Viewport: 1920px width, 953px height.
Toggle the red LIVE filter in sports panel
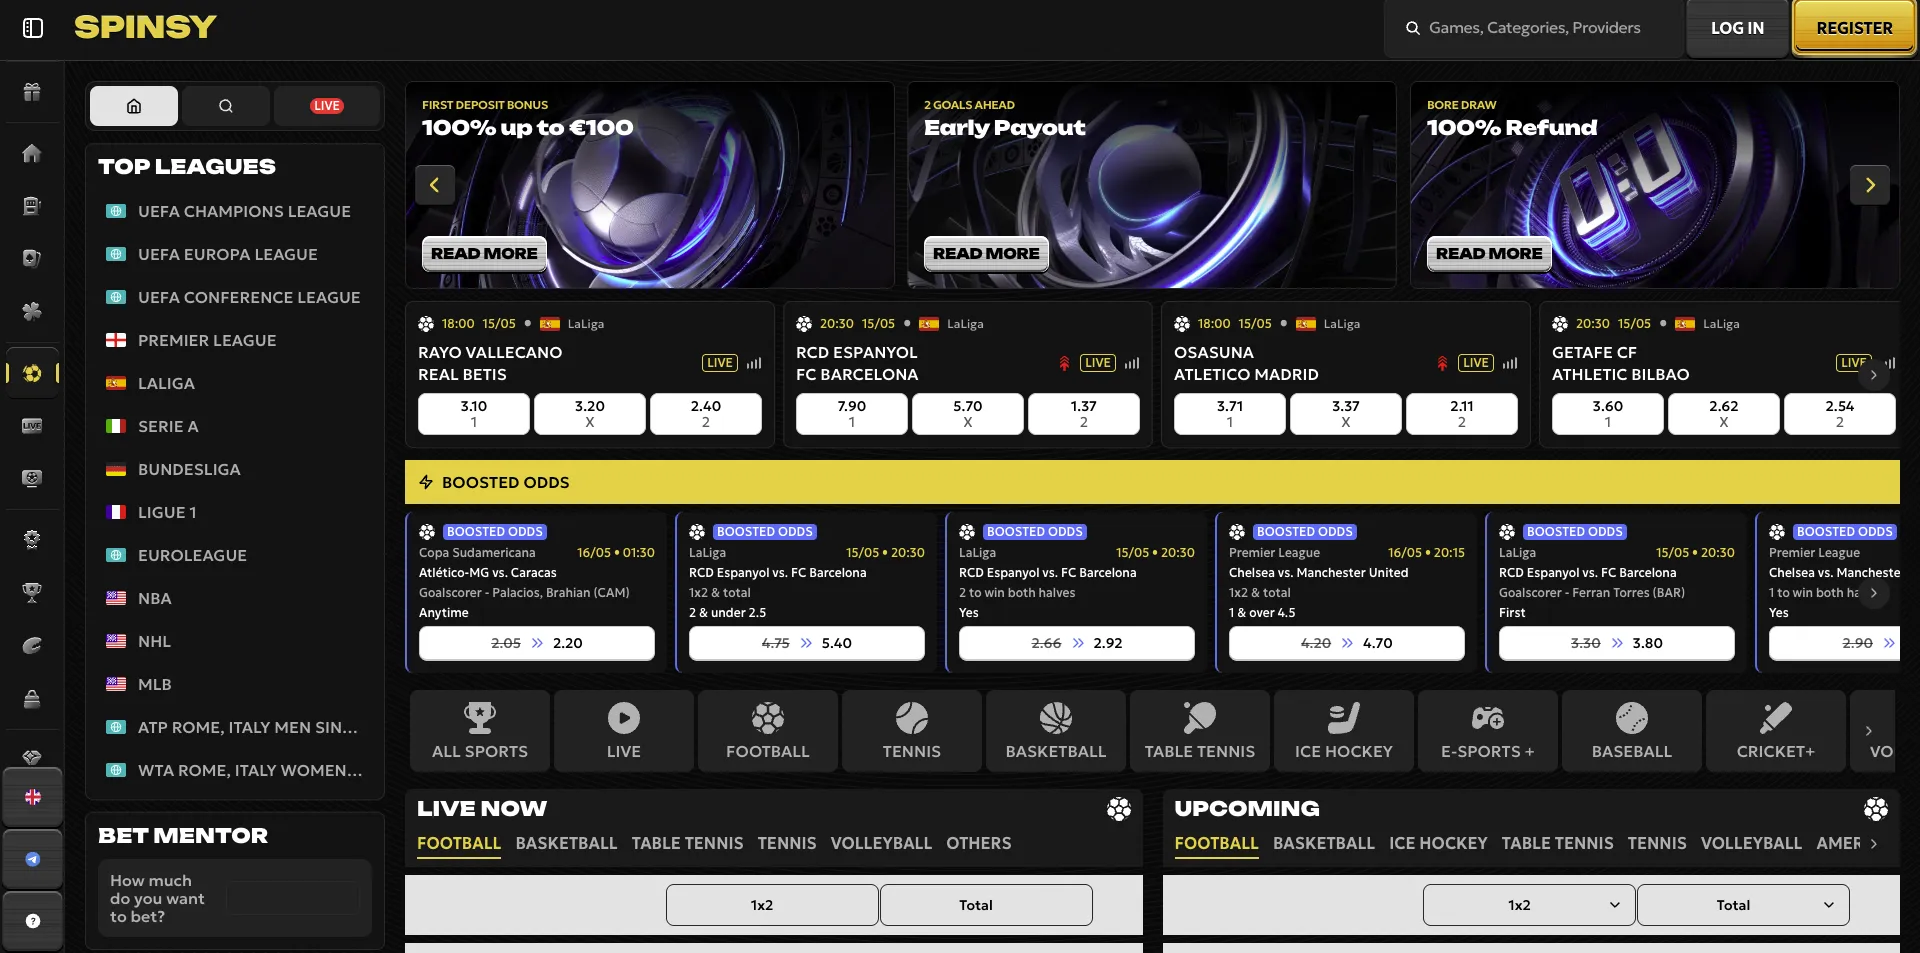(x=326, y=106)
